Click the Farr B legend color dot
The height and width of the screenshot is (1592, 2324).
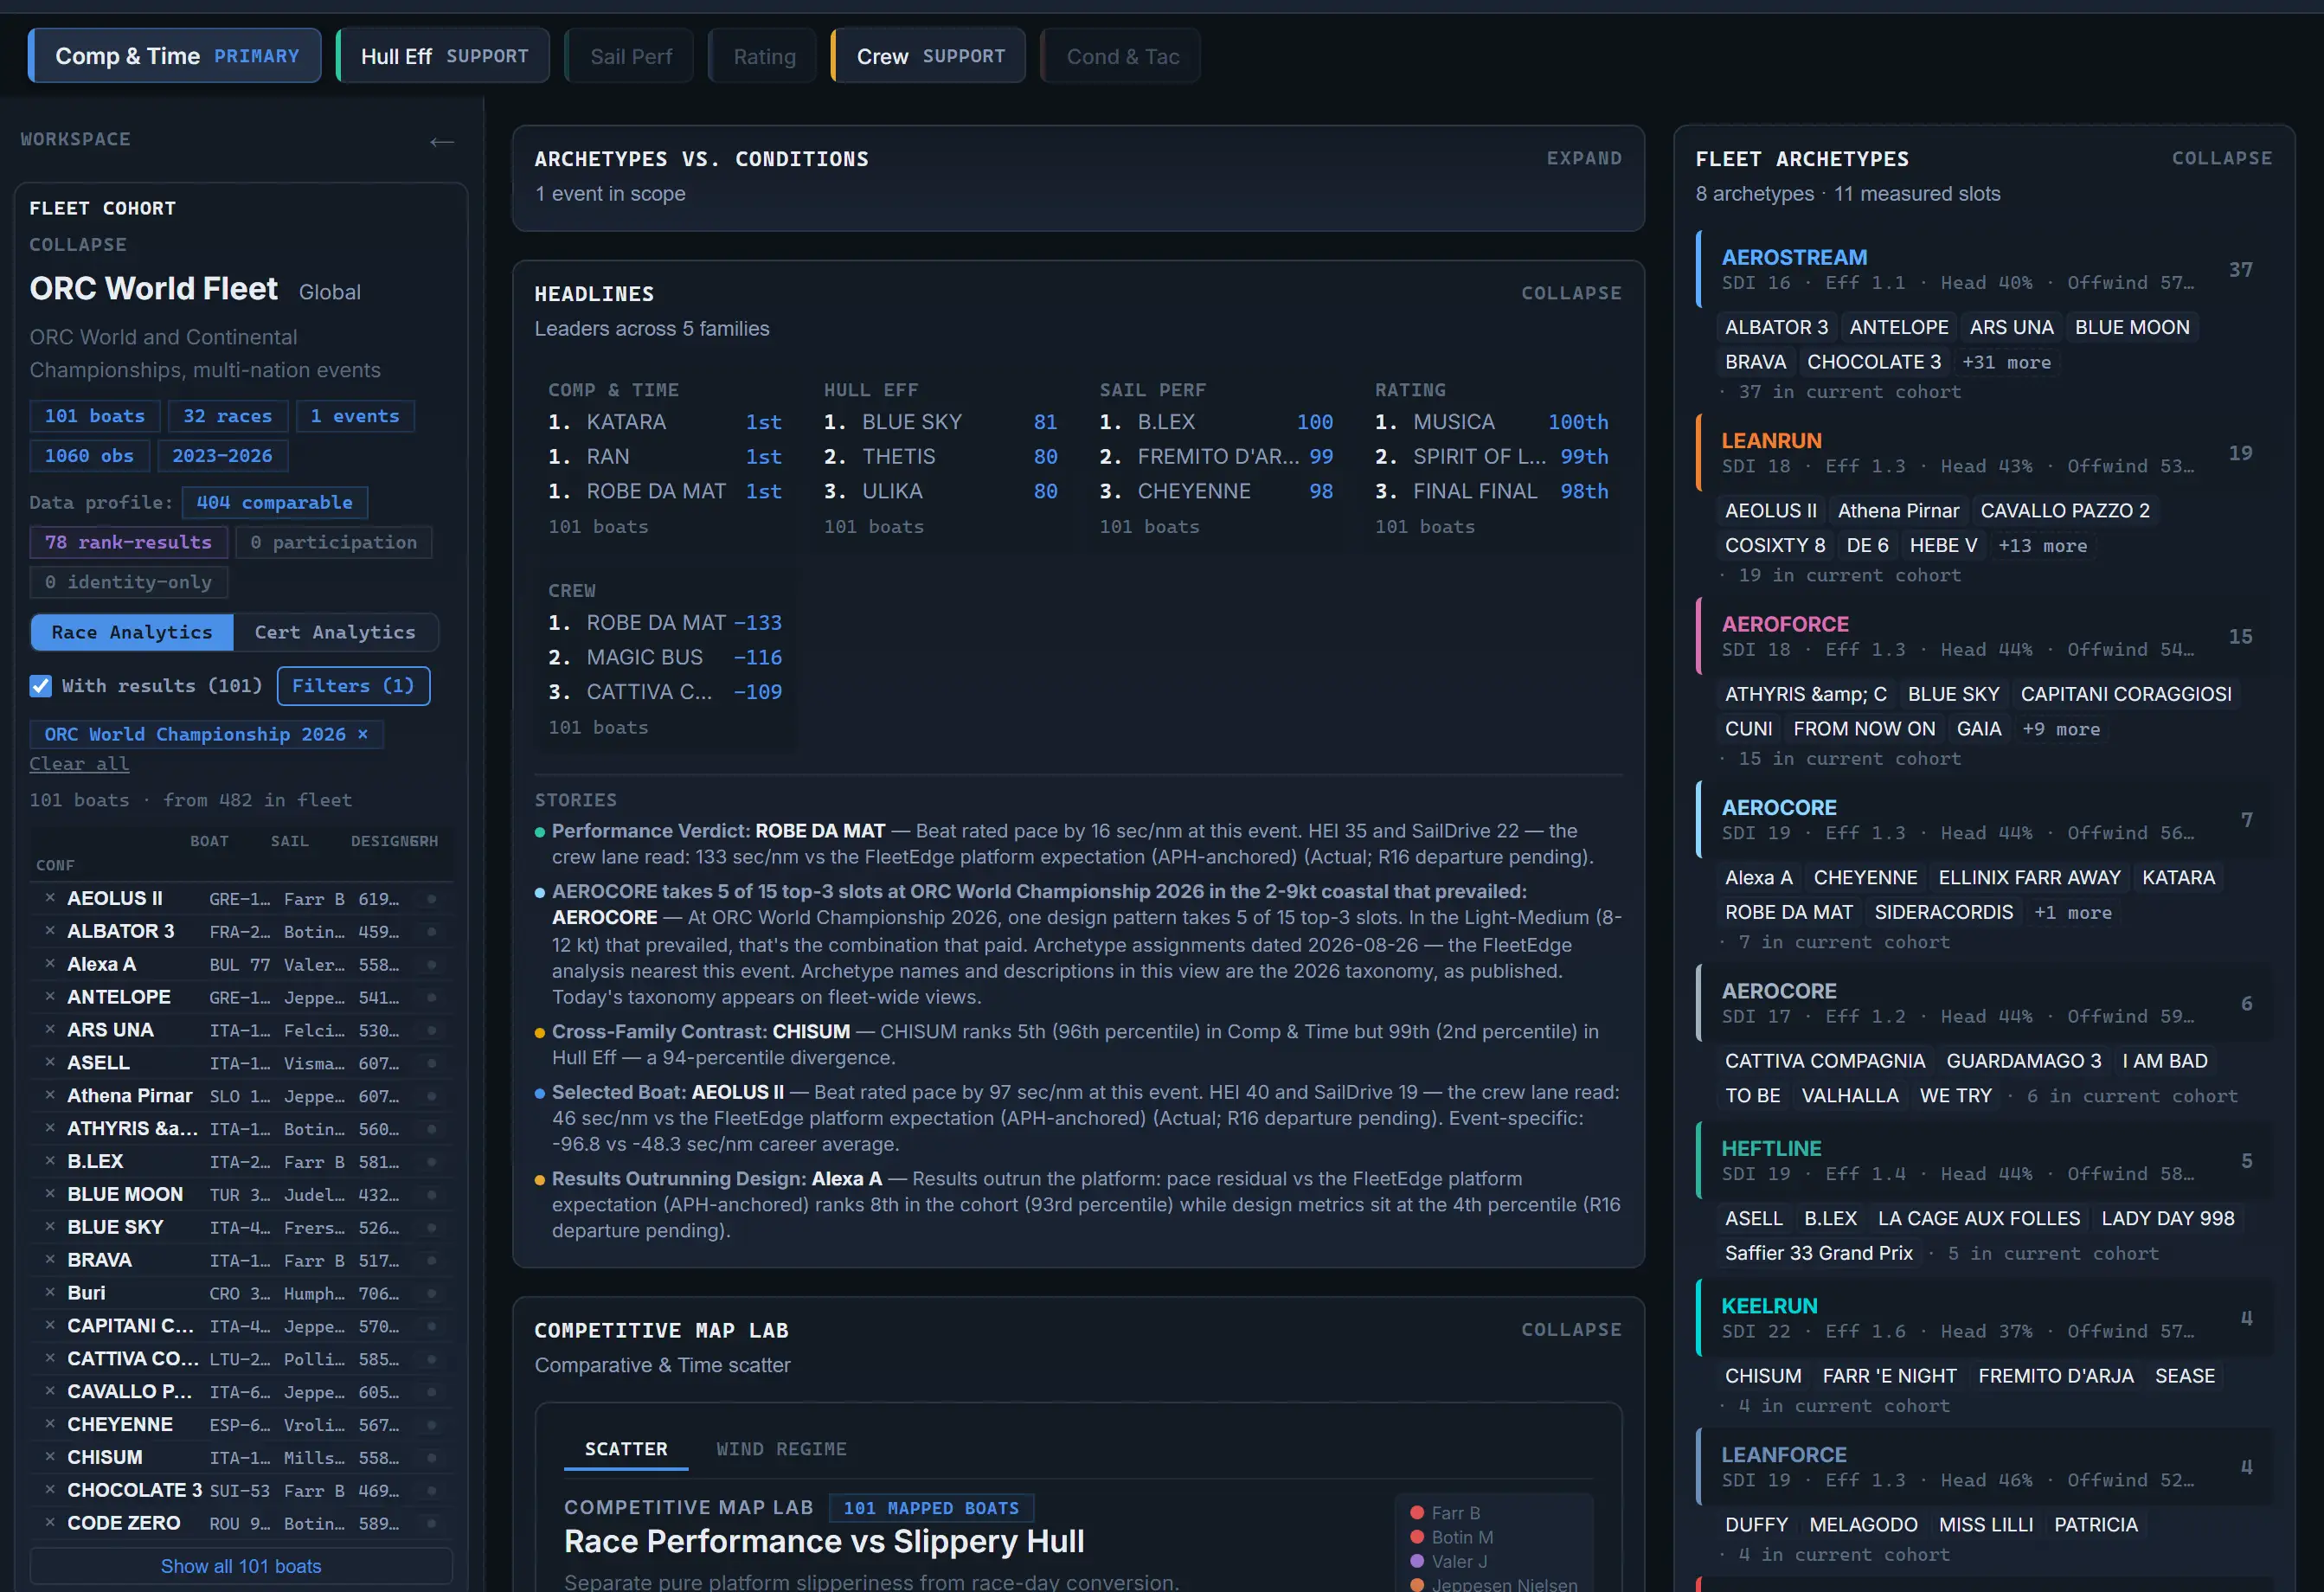click(x=1417, y=1513)
